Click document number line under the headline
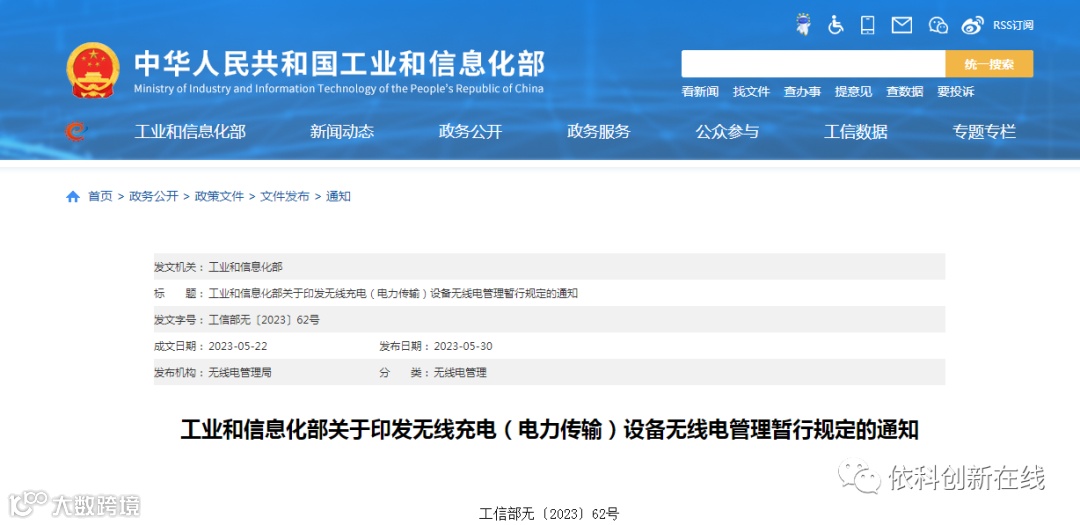 (549, 514)
